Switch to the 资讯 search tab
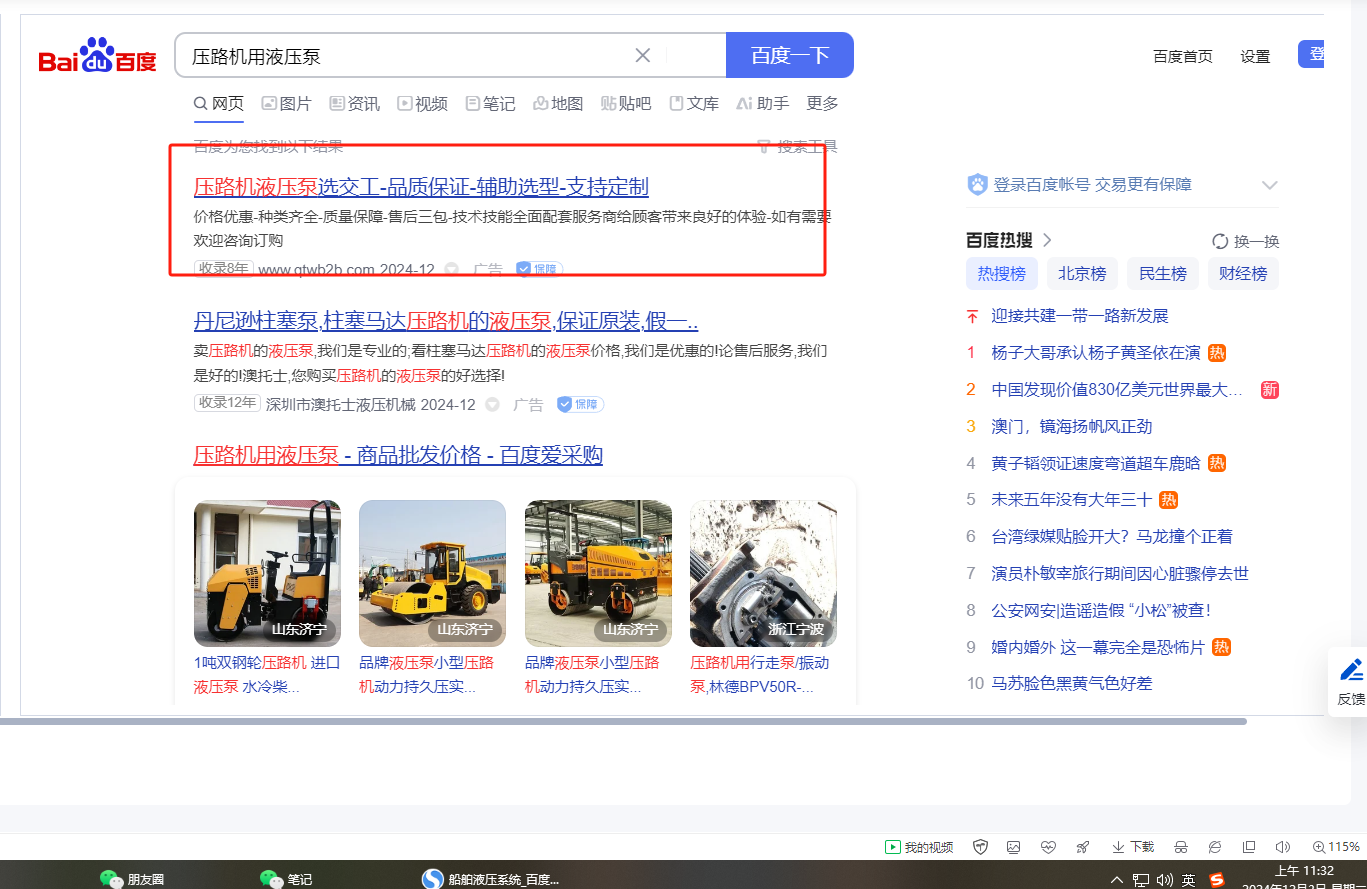The image size is (1367, 889). coord(355,103)
